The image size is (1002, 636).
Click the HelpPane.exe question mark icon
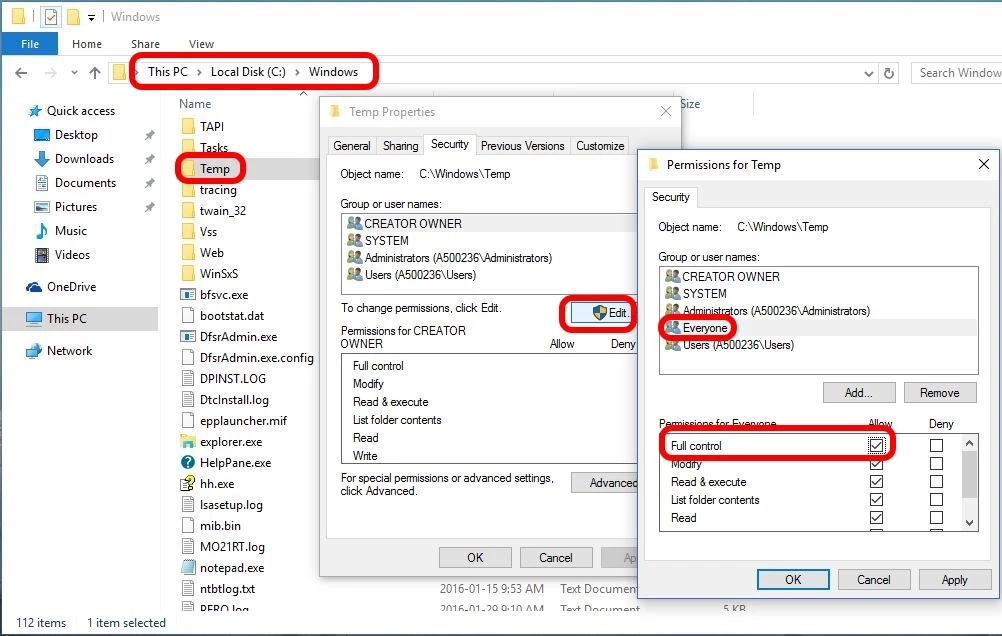[188, 462]
